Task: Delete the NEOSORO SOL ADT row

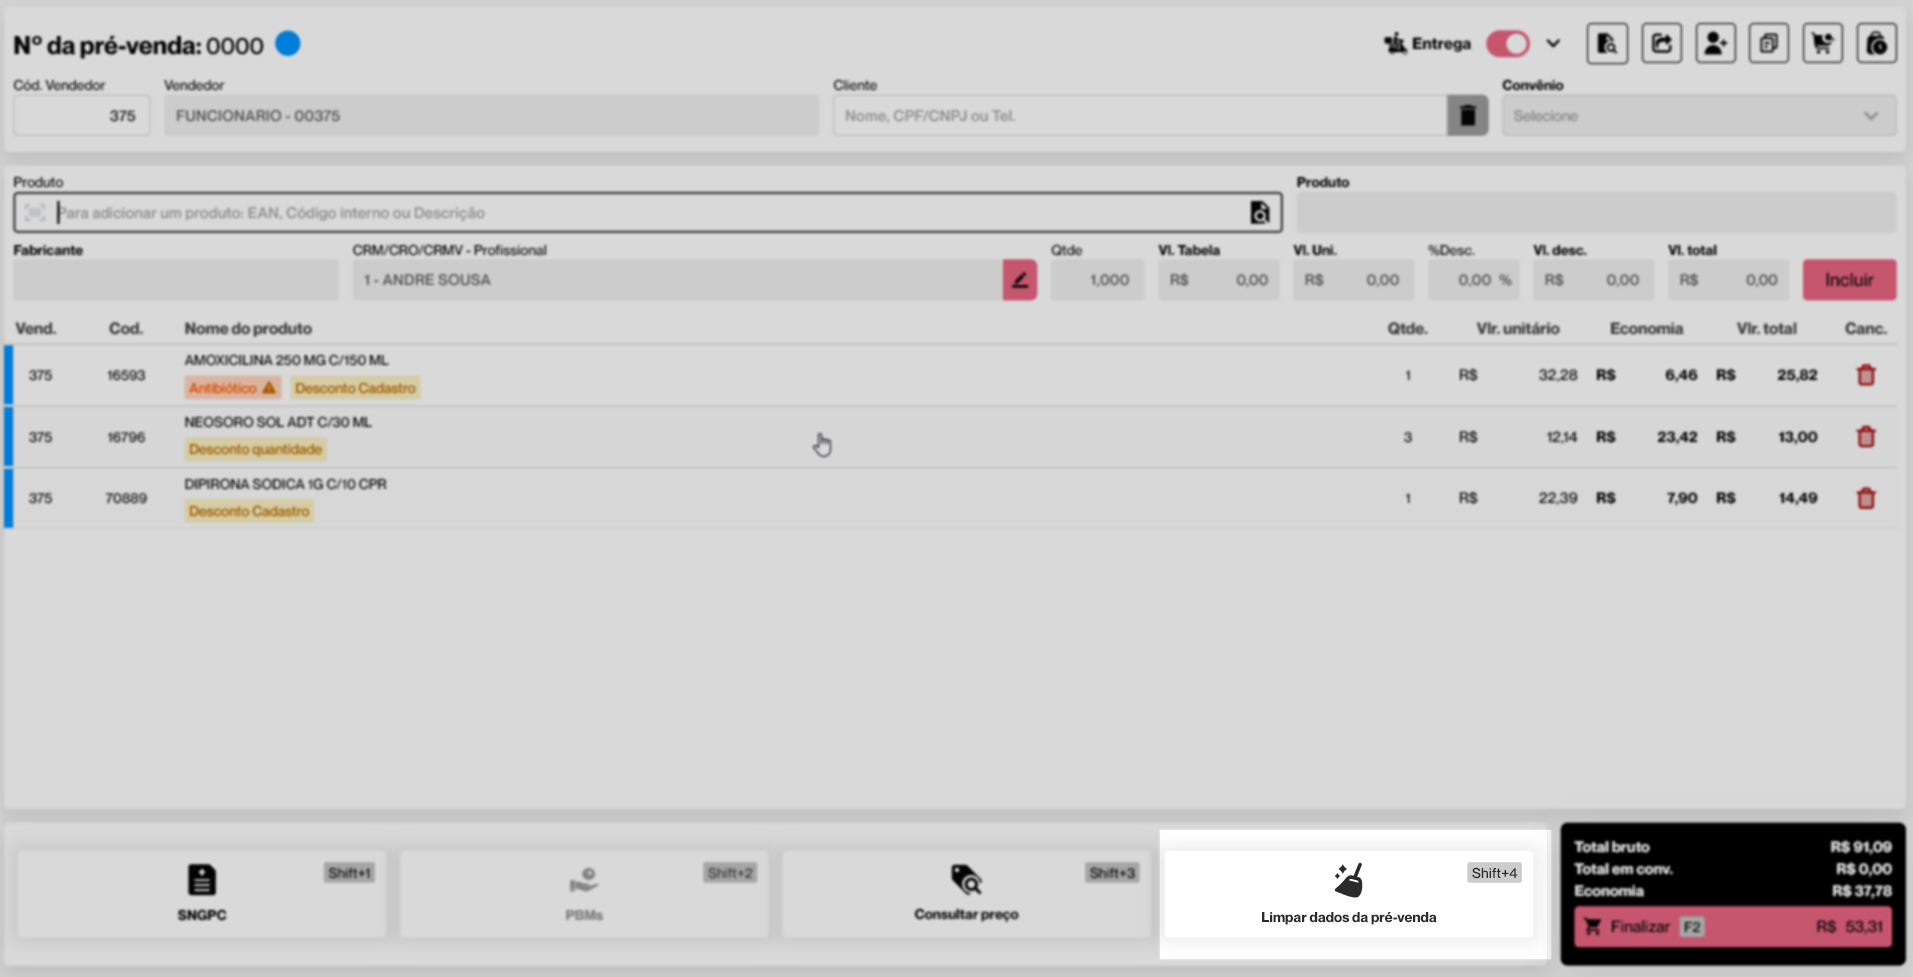Action: (x=1866, y=437)
